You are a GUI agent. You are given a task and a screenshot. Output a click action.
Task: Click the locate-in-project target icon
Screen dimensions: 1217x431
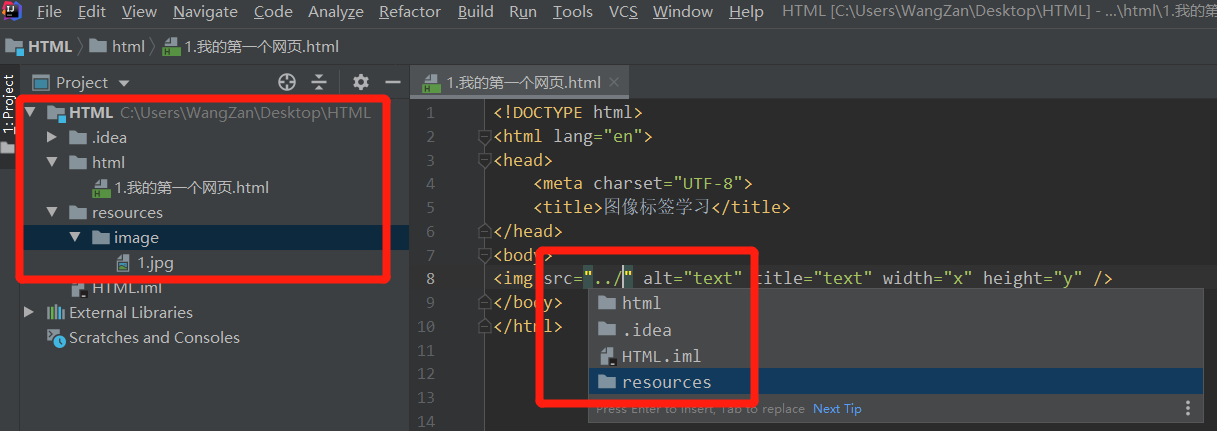point(287,82)
